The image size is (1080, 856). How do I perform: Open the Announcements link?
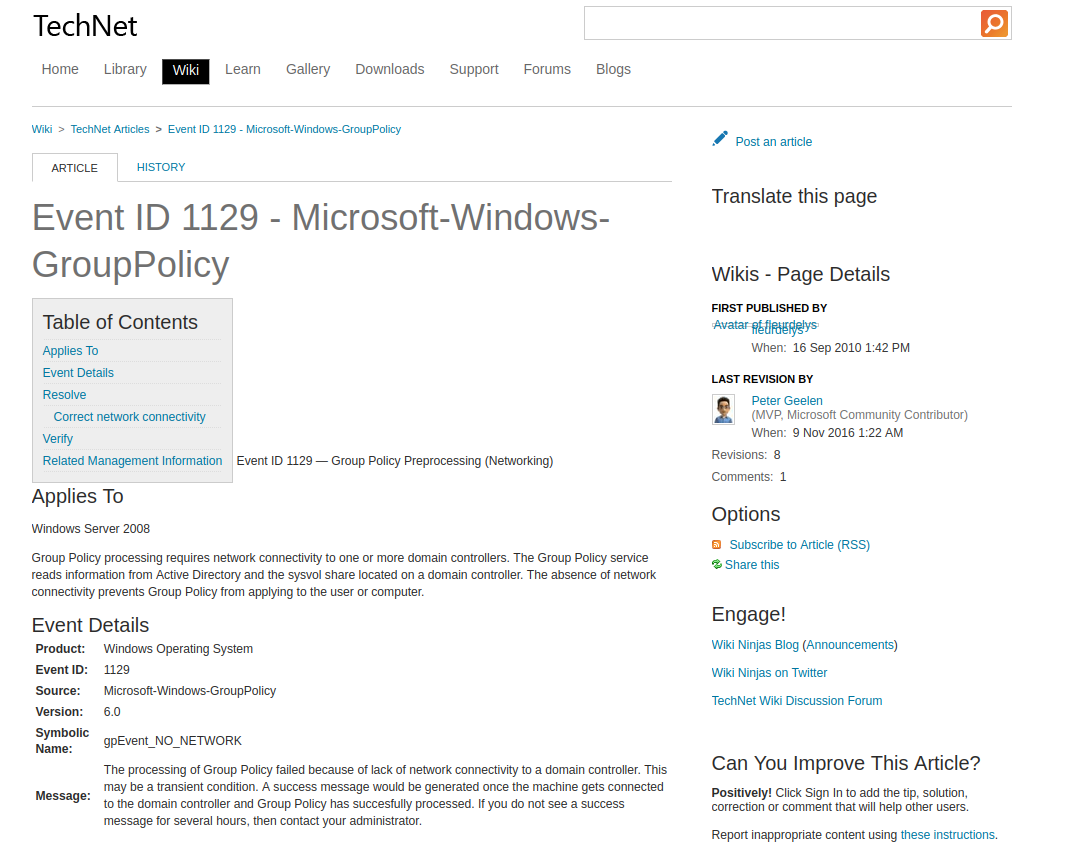[x=850, y=645]
